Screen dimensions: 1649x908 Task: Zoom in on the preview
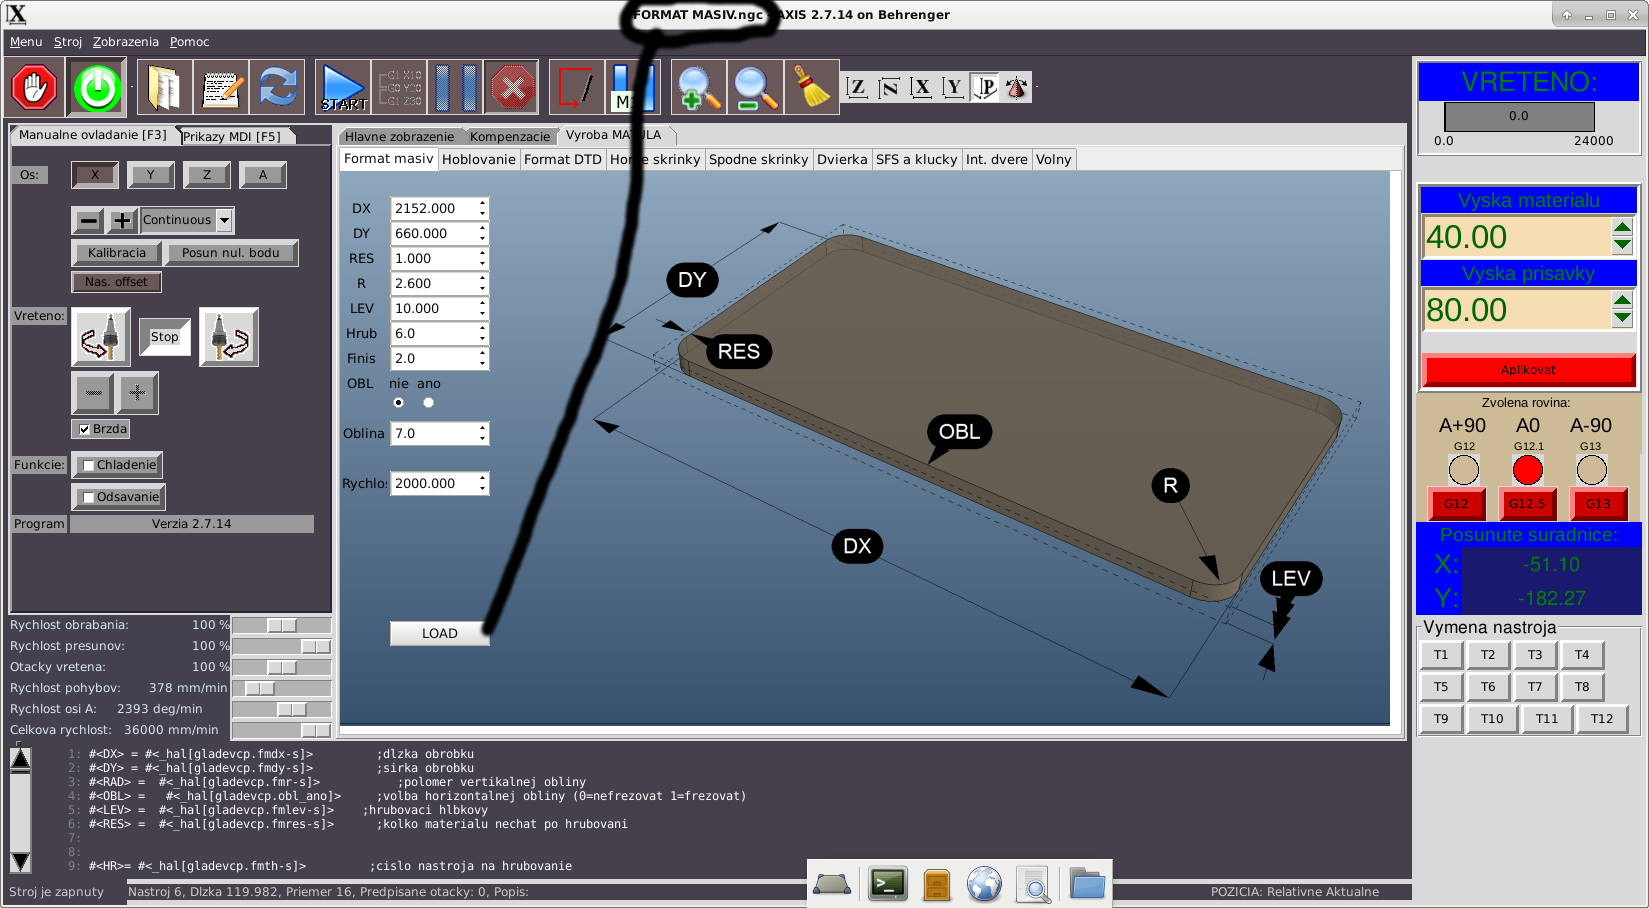tap(698, 88)
